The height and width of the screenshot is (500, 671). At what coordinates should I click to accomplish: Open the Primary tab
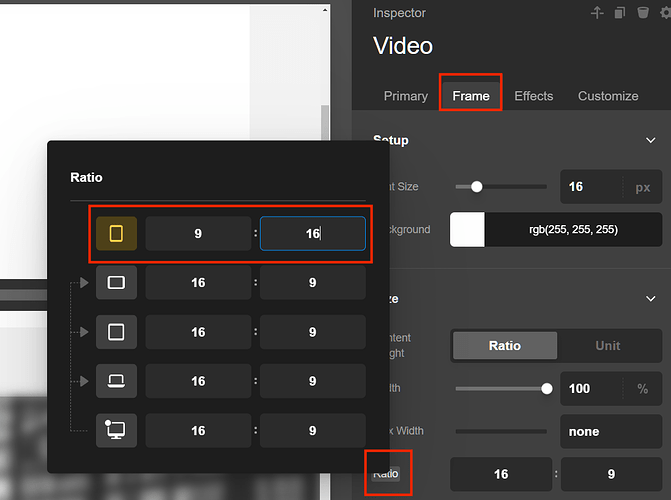click(405, 96)
